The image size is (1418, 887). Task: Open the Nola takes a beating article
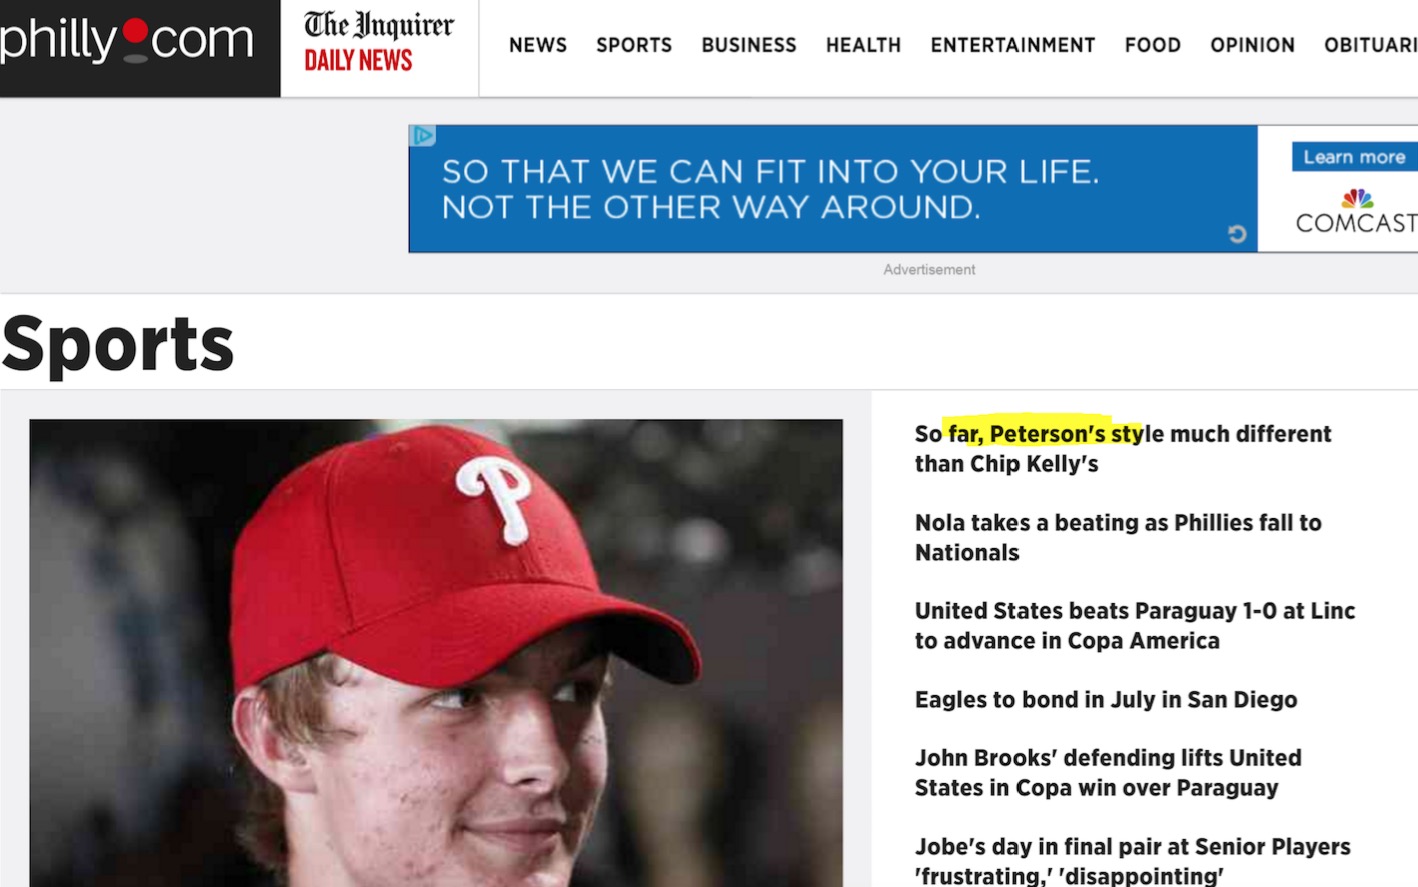pyautogui.click(x=1117, y=537)
